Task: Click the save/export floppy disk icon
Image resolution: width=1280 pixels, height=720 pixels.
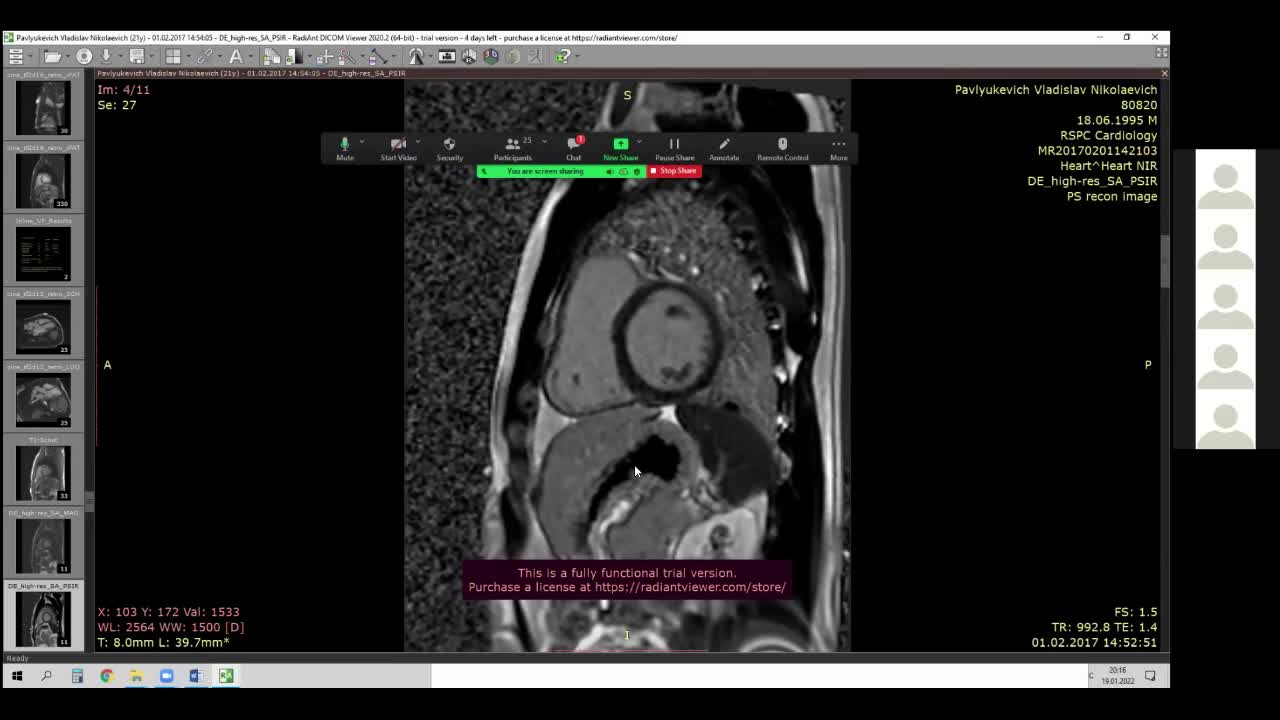Action: (137, 56)
